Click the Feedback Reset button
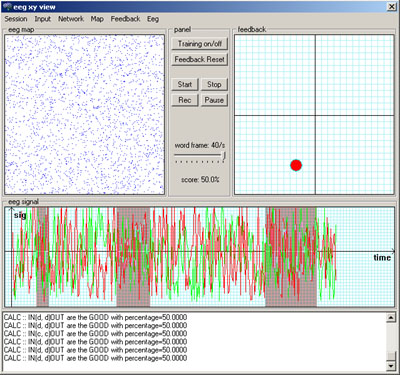400x375 pixels. (x=199, y=59)
